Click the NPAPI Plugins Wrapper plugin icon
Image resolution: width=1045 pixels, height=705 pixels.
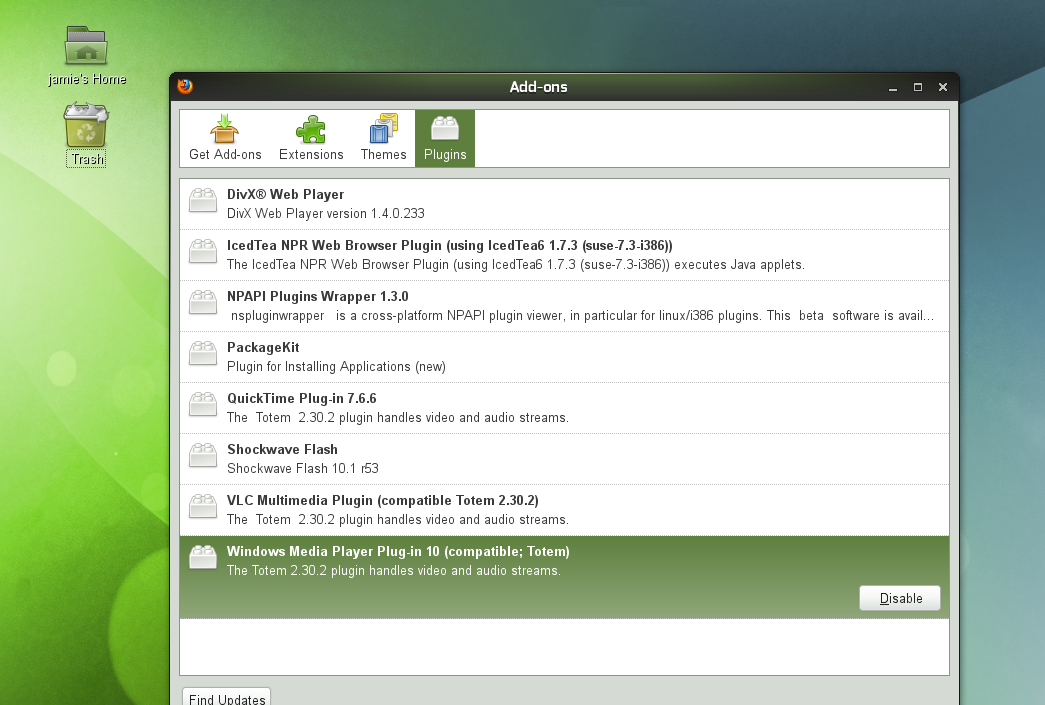tap(203, 302)
